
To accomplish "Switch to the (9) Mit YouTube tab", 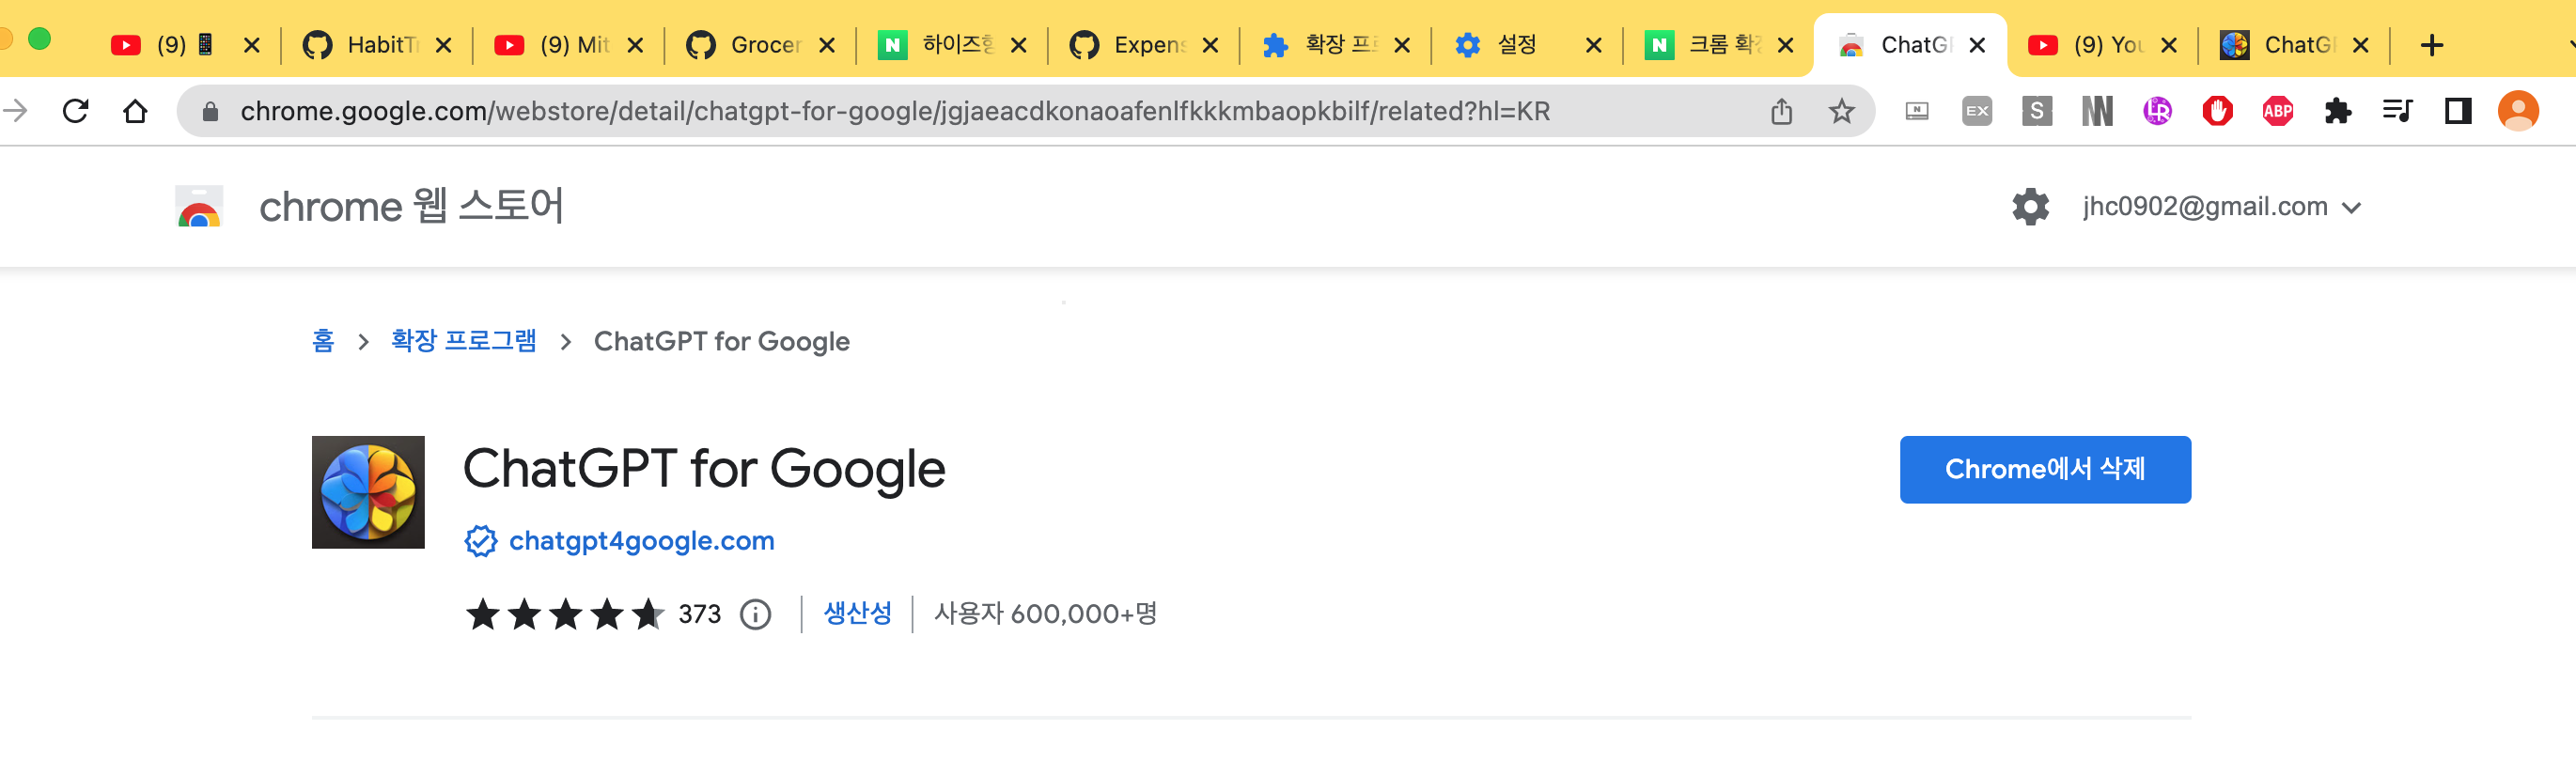I will (x=568, y=45).
